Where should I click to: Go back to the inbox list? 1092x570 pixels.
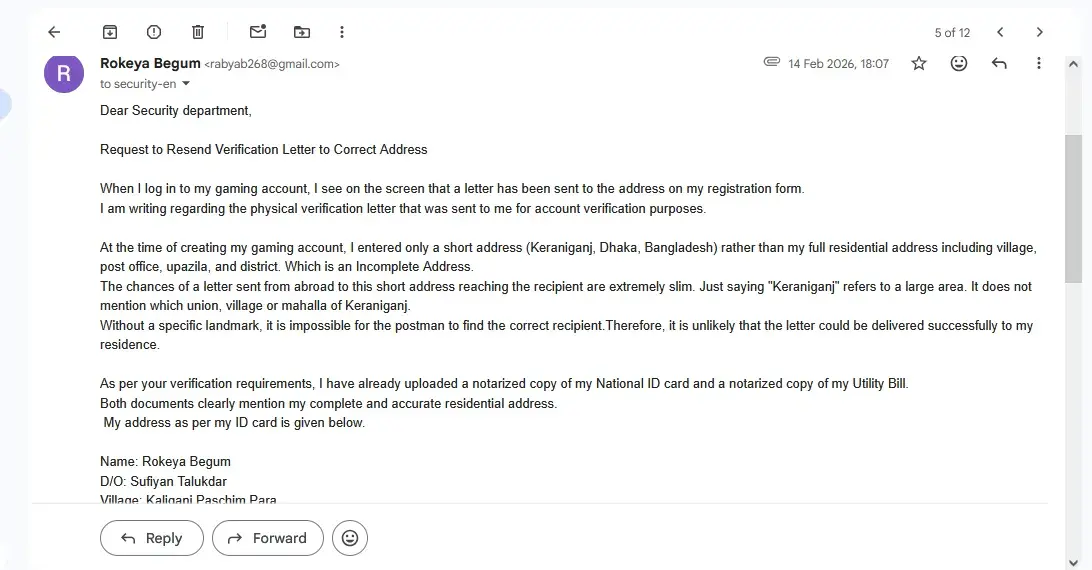click(54, 32)
